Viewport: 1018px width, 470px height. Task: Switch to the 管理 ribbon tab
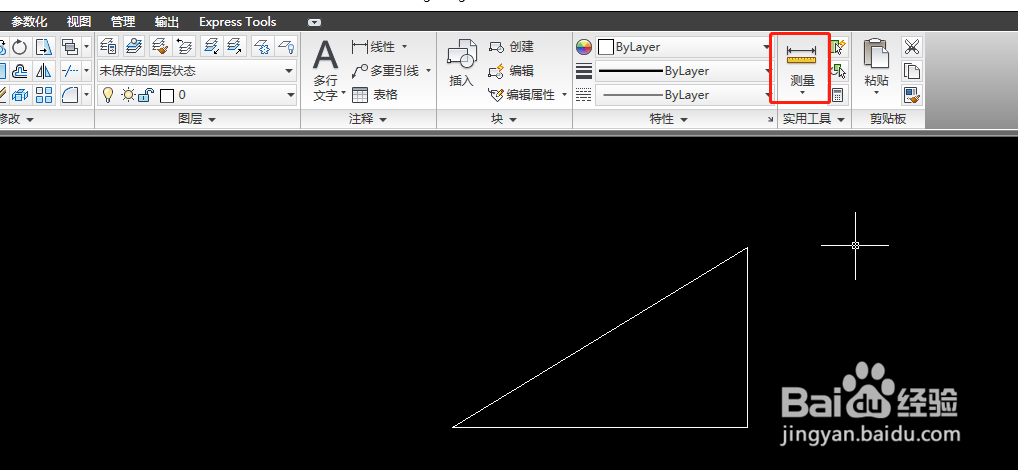pos(123,21)
